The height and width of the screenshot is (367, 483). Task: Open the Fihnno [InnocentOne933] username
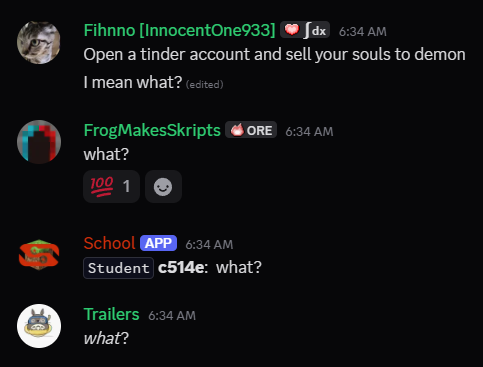(x=179, y=30)
